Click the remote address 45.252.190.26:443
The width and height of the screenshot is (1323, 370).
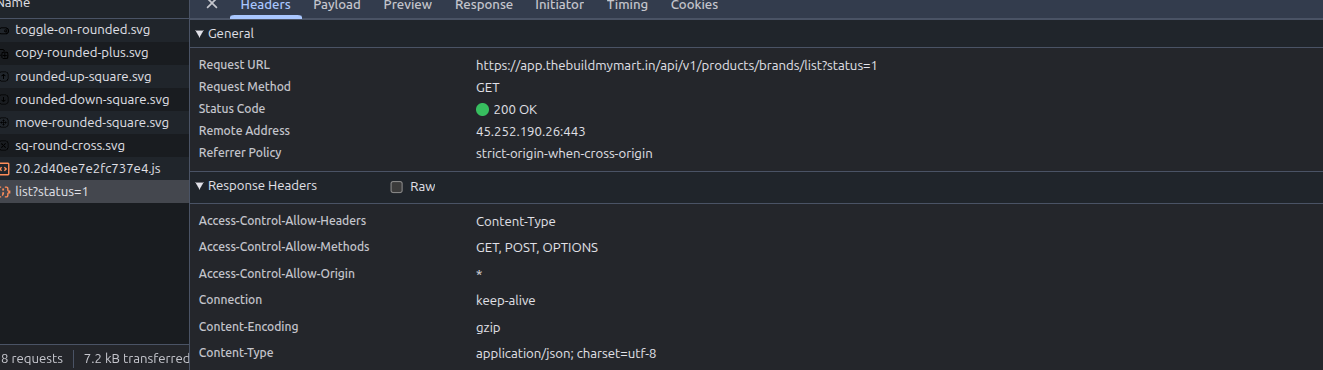530,131
